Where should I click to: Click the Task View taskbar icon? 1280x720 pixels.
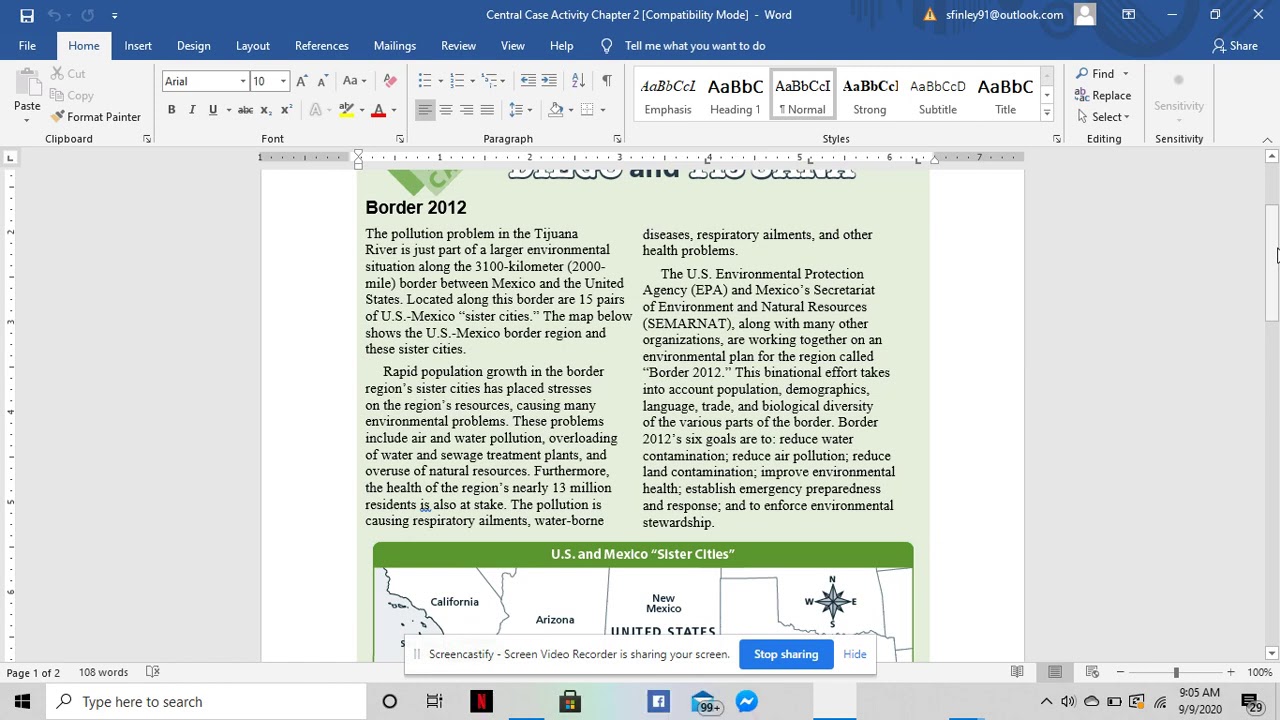pyautogui.click(x=434, y=702)
